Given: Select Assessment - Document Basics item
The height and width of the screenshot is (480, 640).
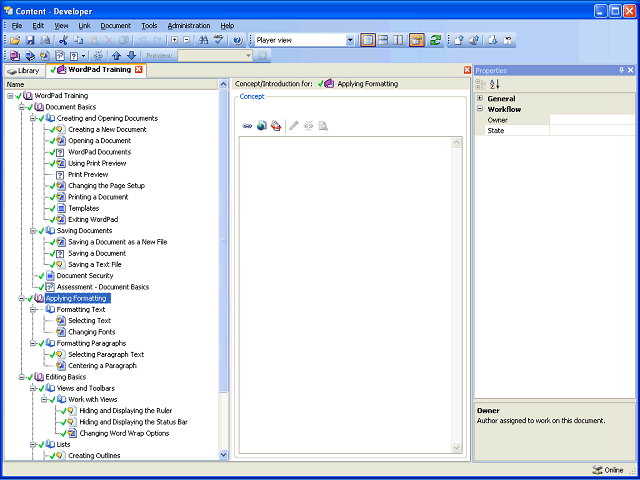Looking at the screenshot, I should coord(103,287).
